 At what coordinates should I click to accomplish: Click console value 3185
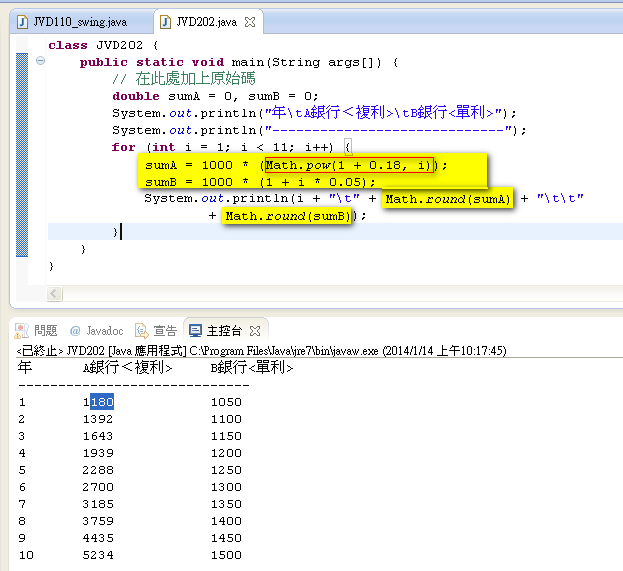click(98, 504)
